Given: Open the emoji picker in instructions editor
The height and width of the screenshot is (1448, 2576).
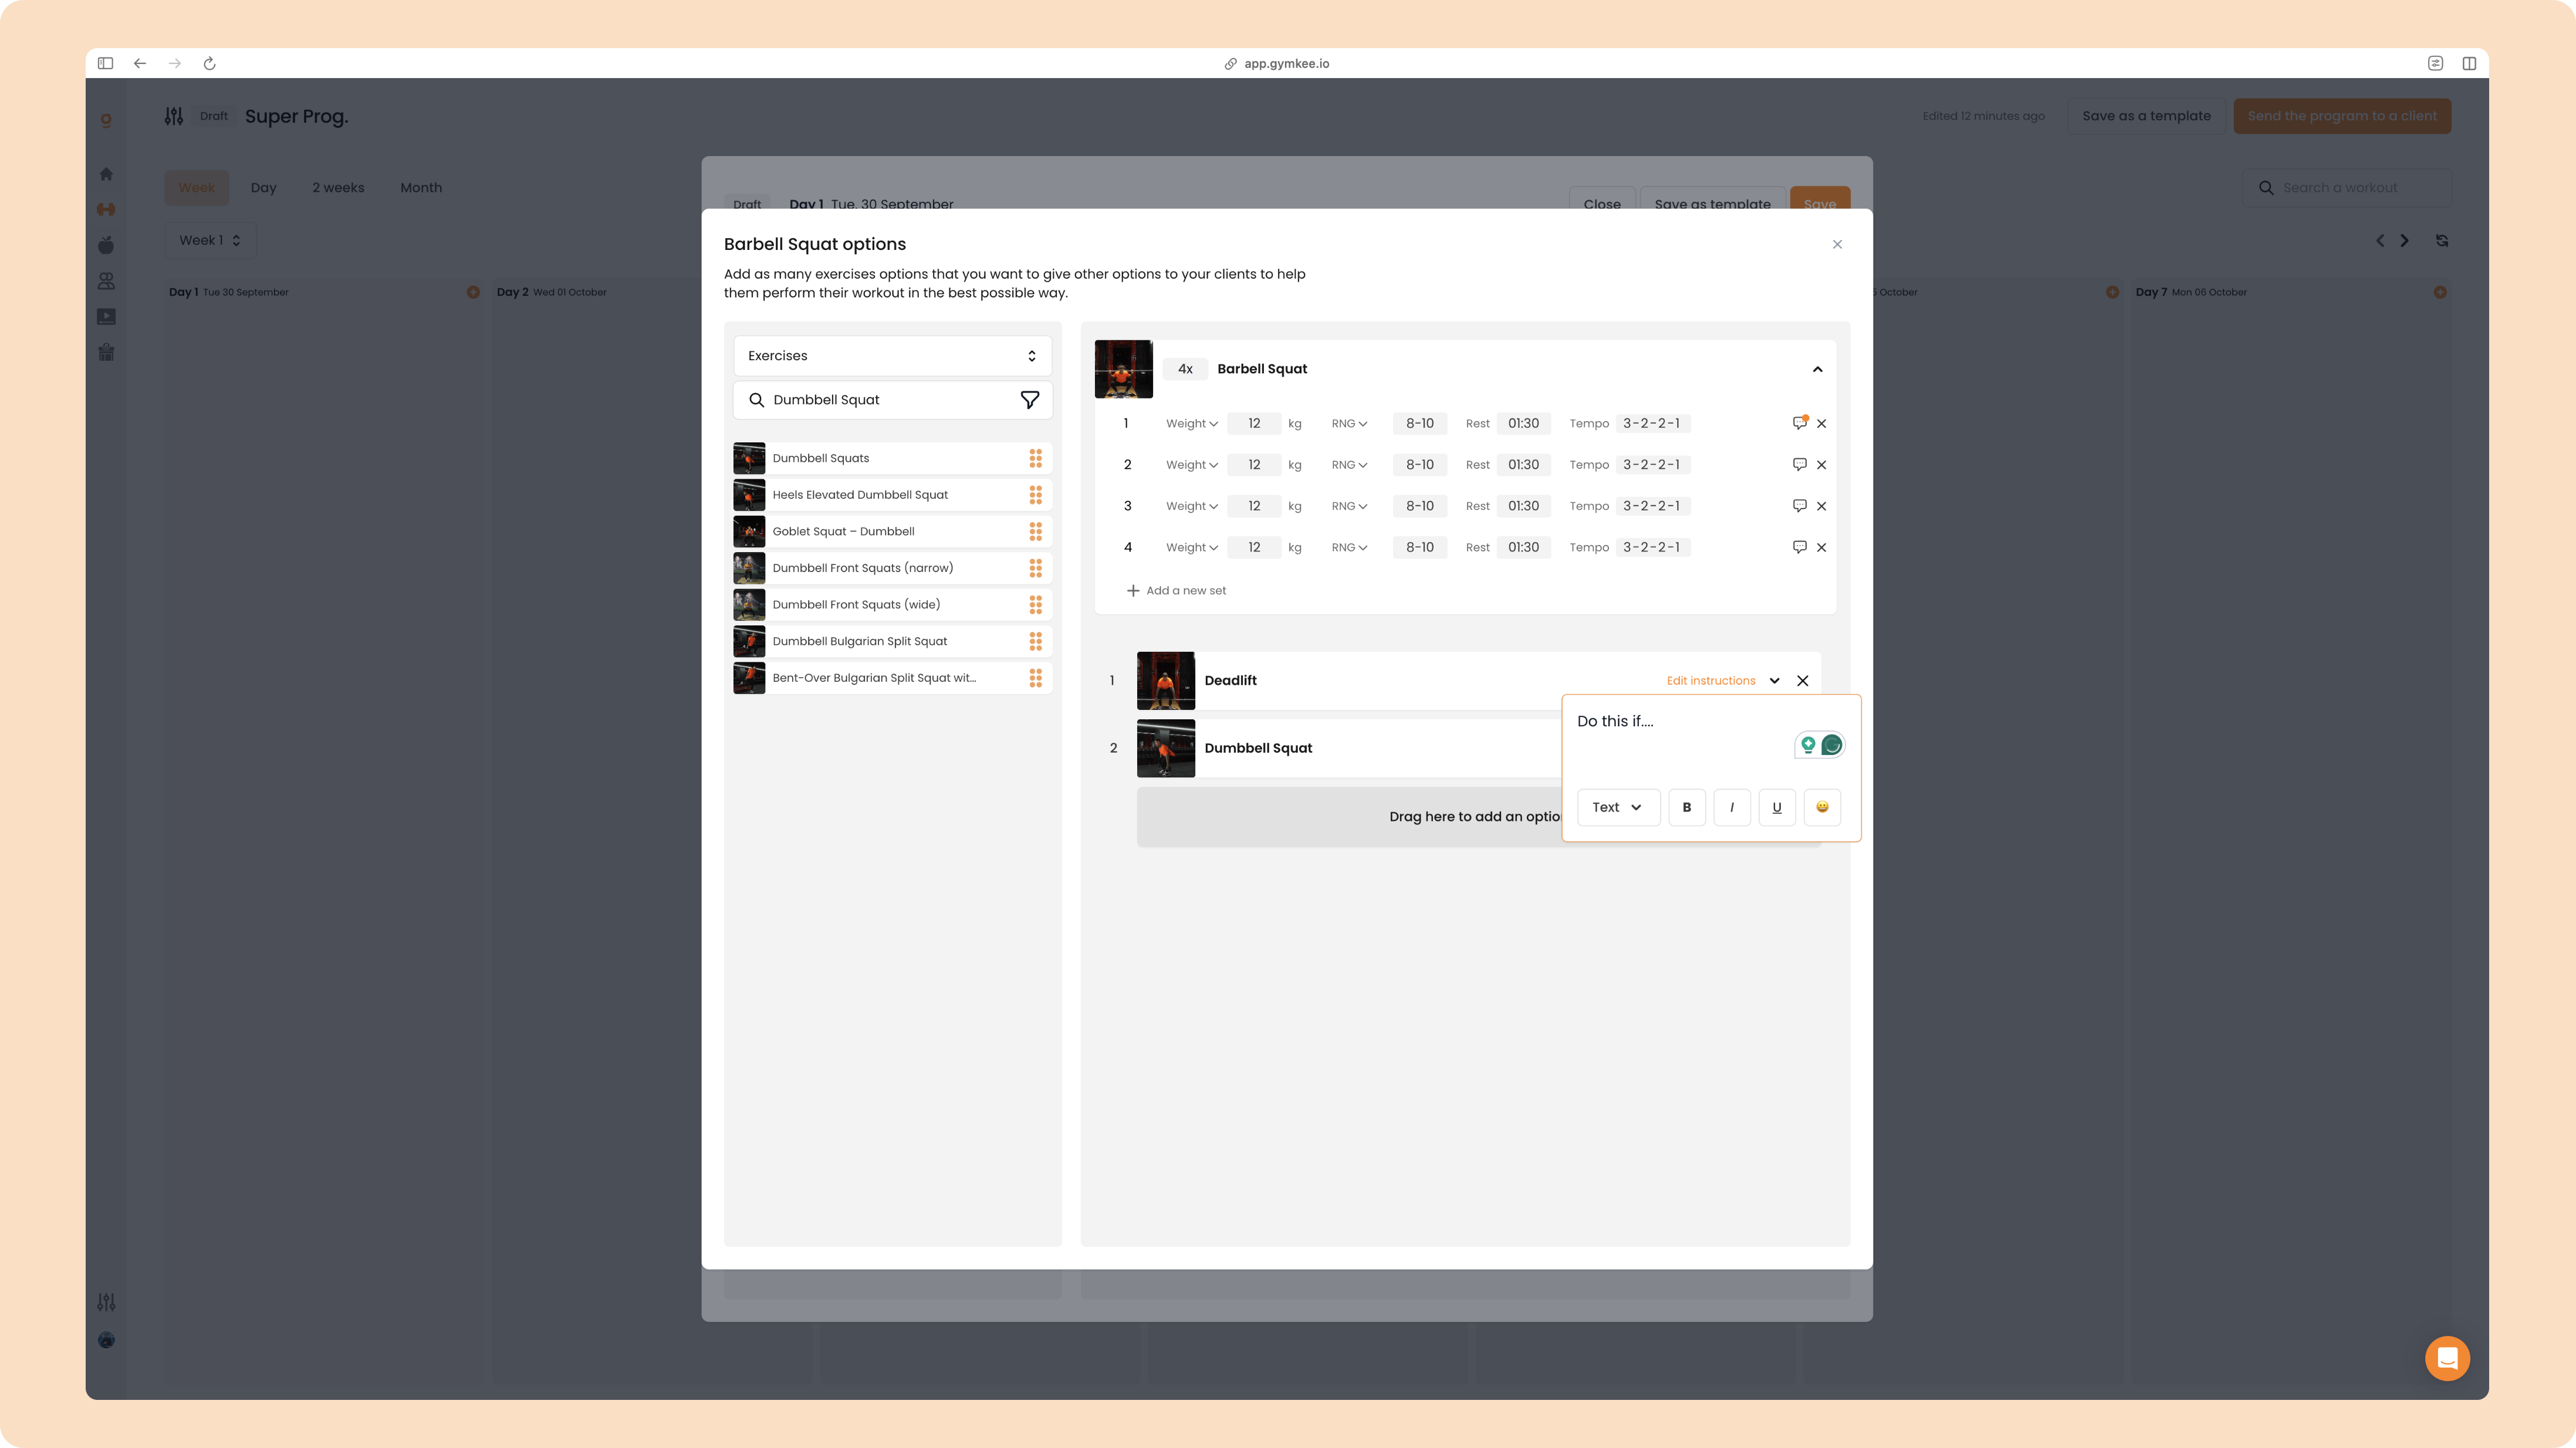Looking at the screenshot, I should [x=1821, y=807].
